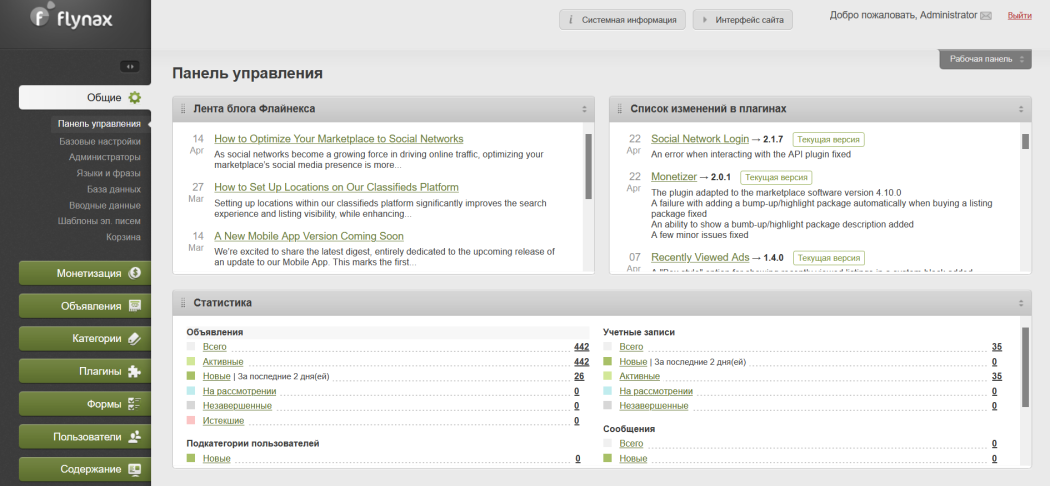
Task: Go to Администраторы
Action: coord(104,157)
